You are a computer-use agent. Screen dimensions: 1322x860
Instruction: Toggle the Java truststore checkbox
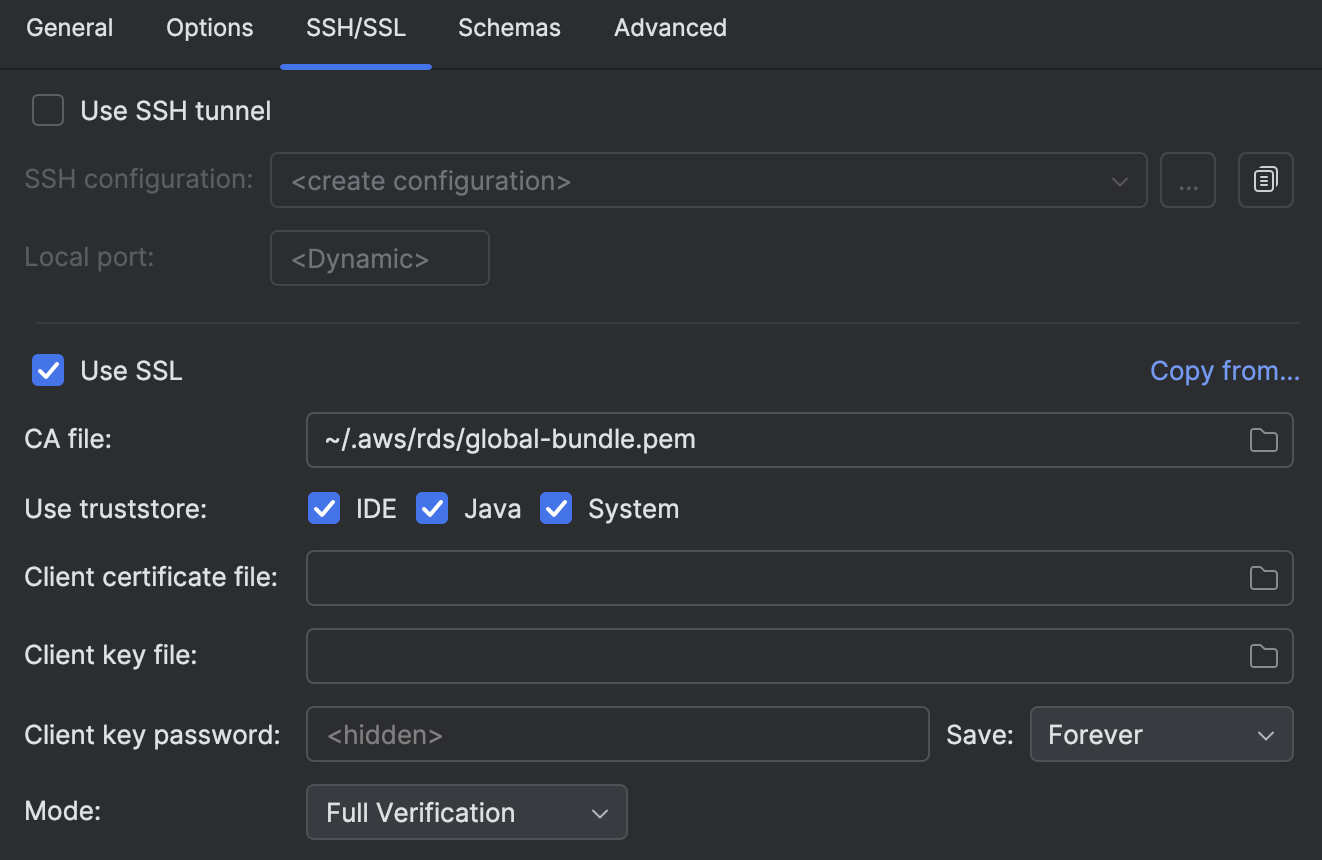click(432, 508)
